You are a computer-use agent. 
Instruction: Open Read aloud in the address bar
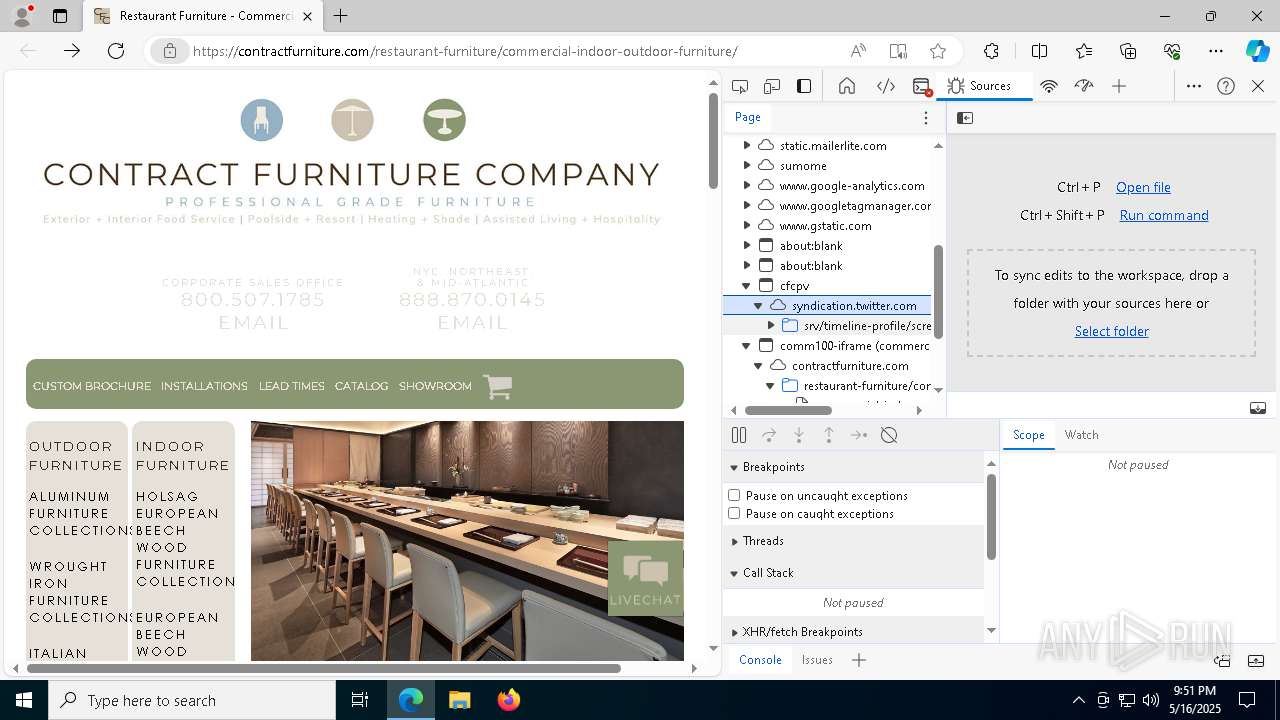(x=858, y=51)
